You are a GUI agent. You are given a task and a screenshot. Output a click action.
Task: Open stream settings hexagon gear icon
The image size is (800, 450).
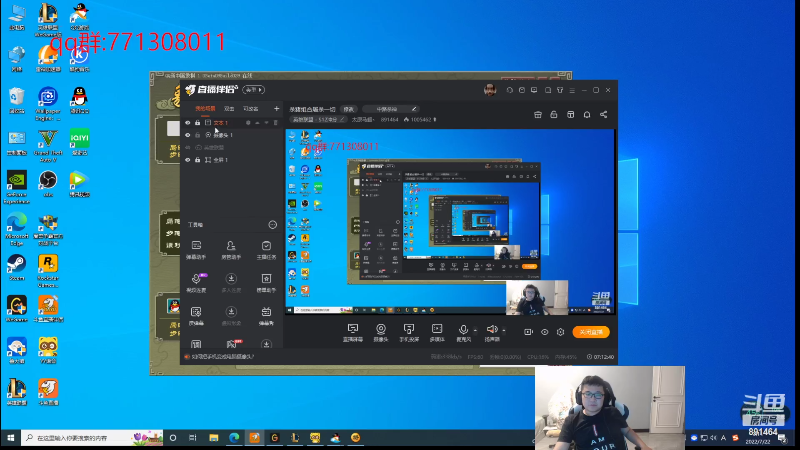560,332
